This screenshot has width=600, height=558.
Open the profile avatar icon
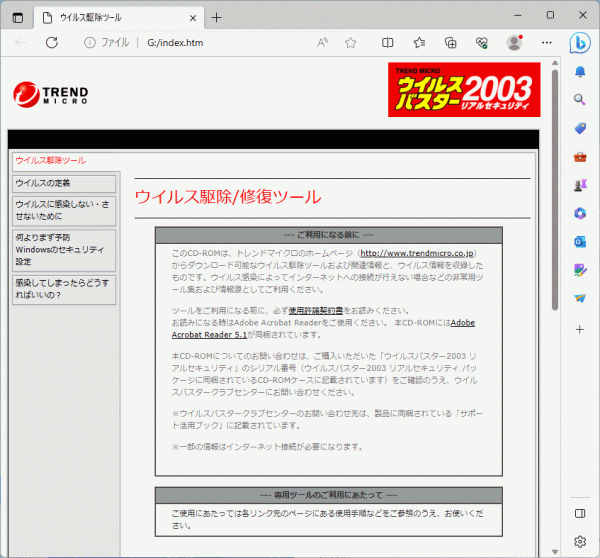click(514, 42)
